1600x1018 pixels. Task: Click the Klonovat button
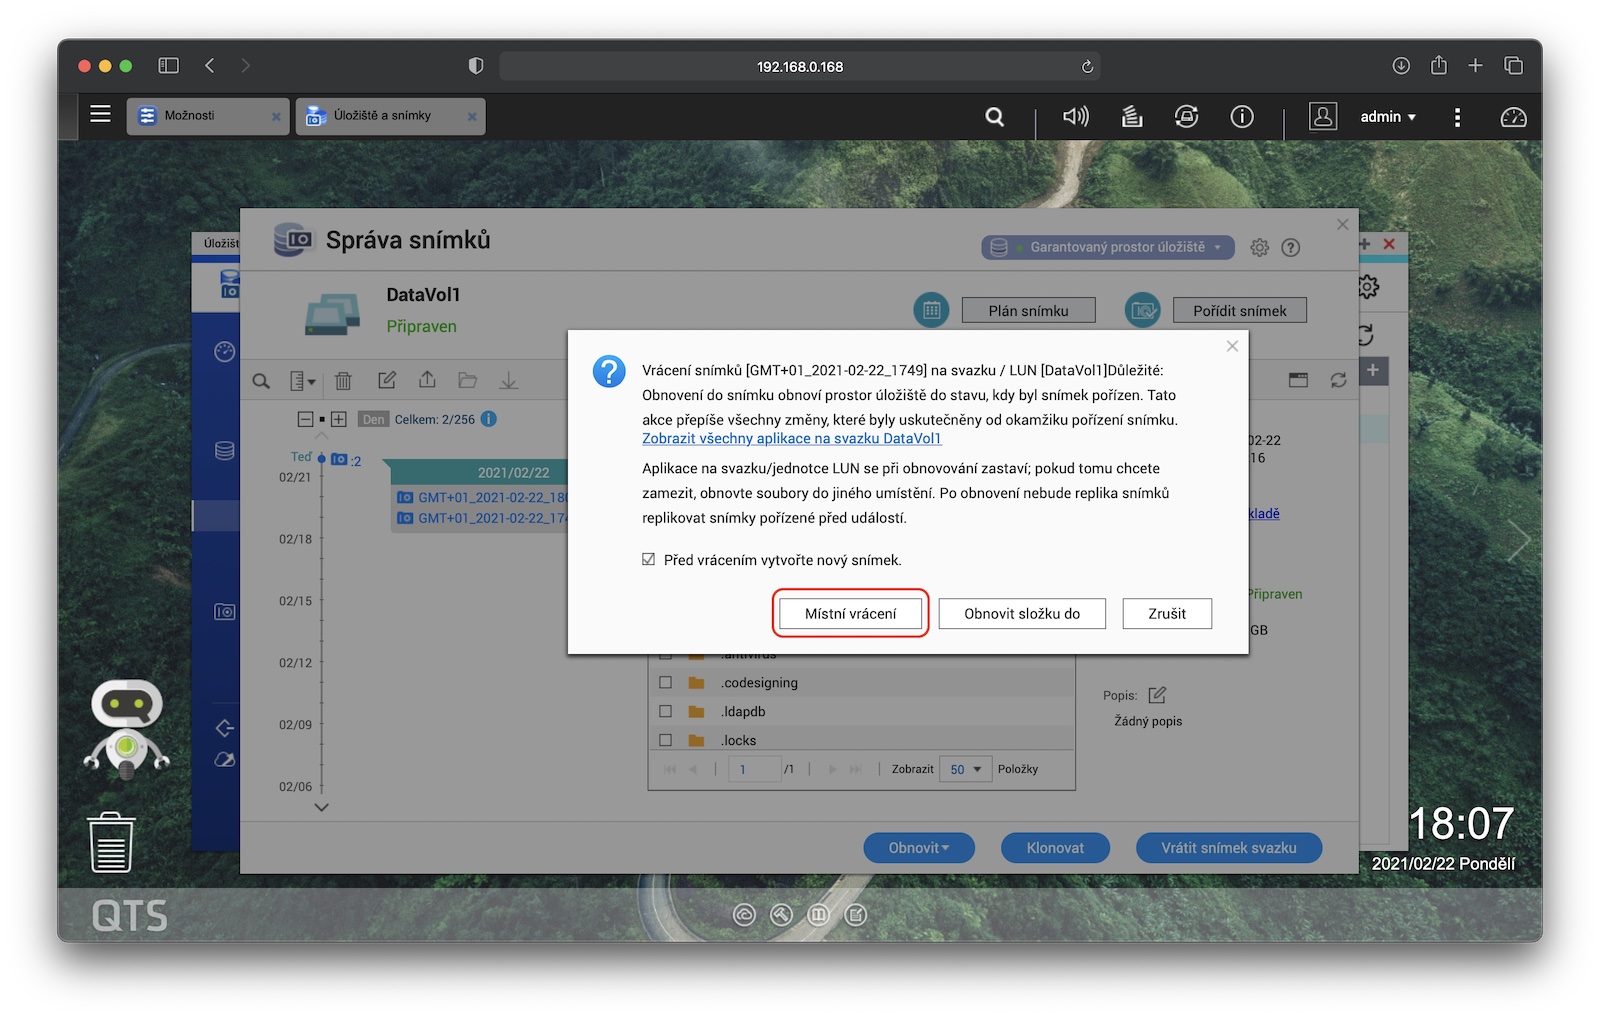(1055, 848)
